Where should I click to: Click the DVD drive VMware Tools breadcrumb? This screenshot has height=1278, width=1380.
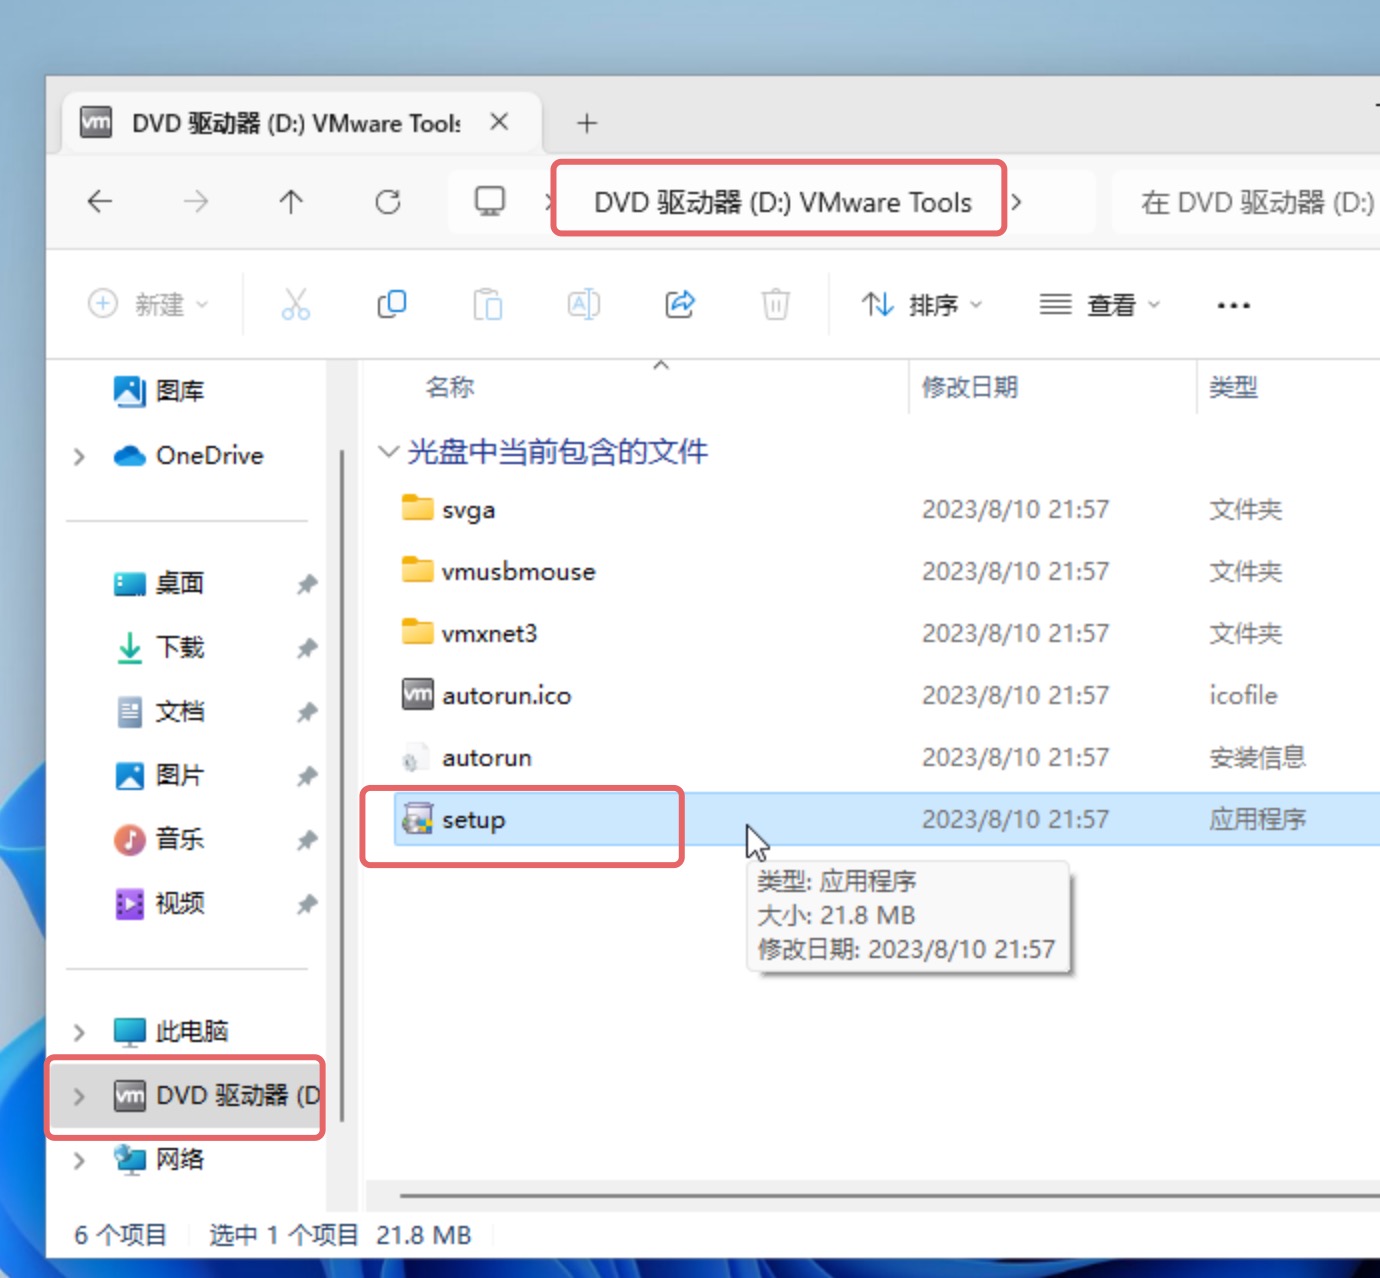[782, 202]
